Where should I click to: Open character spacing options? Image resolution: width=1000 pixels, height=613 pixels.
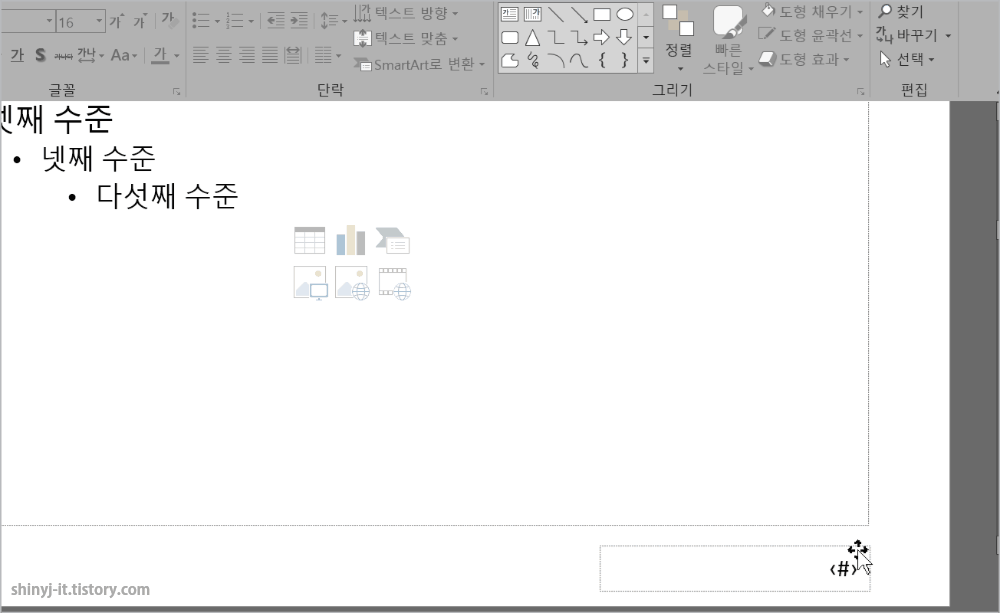[90, 55]
